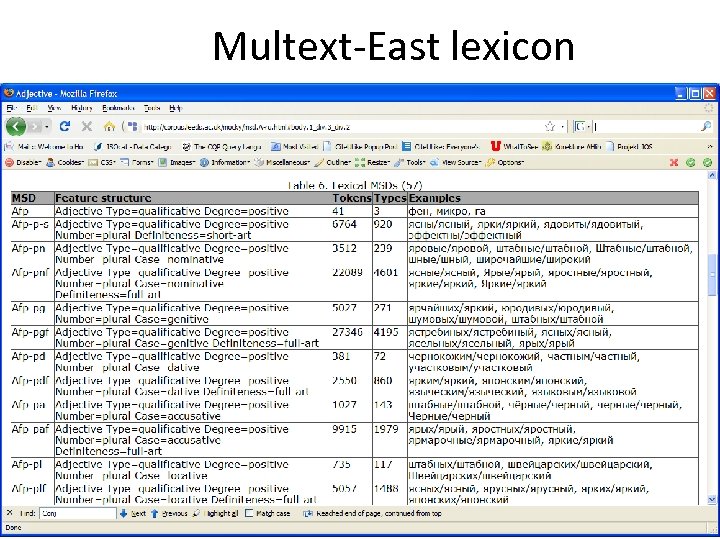The width and height of the screenshot is (720, 540).
Task: Open the Information menu in developer toolbar
Action: (225, 163)
